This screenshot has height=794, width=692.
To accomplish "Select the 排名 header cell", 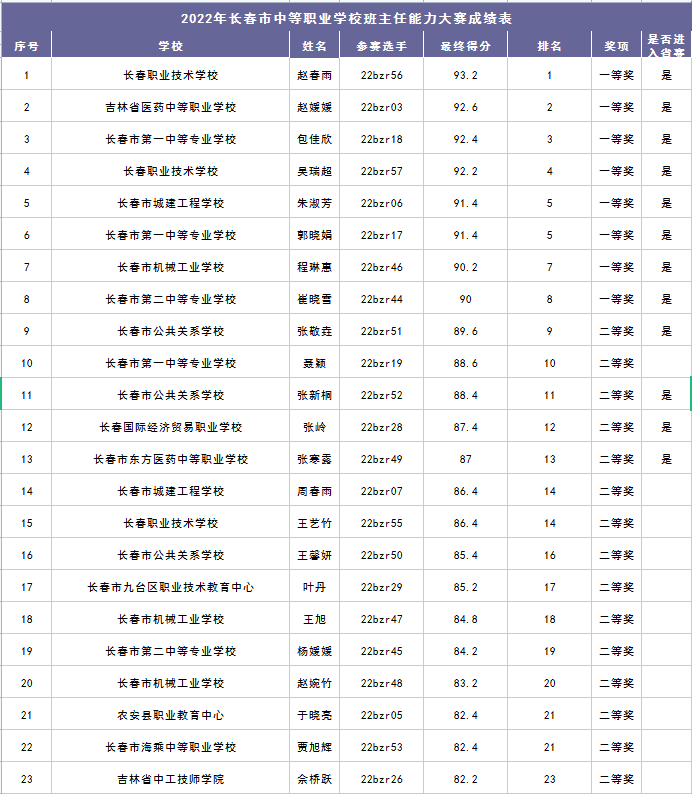I will click(549, 46).
